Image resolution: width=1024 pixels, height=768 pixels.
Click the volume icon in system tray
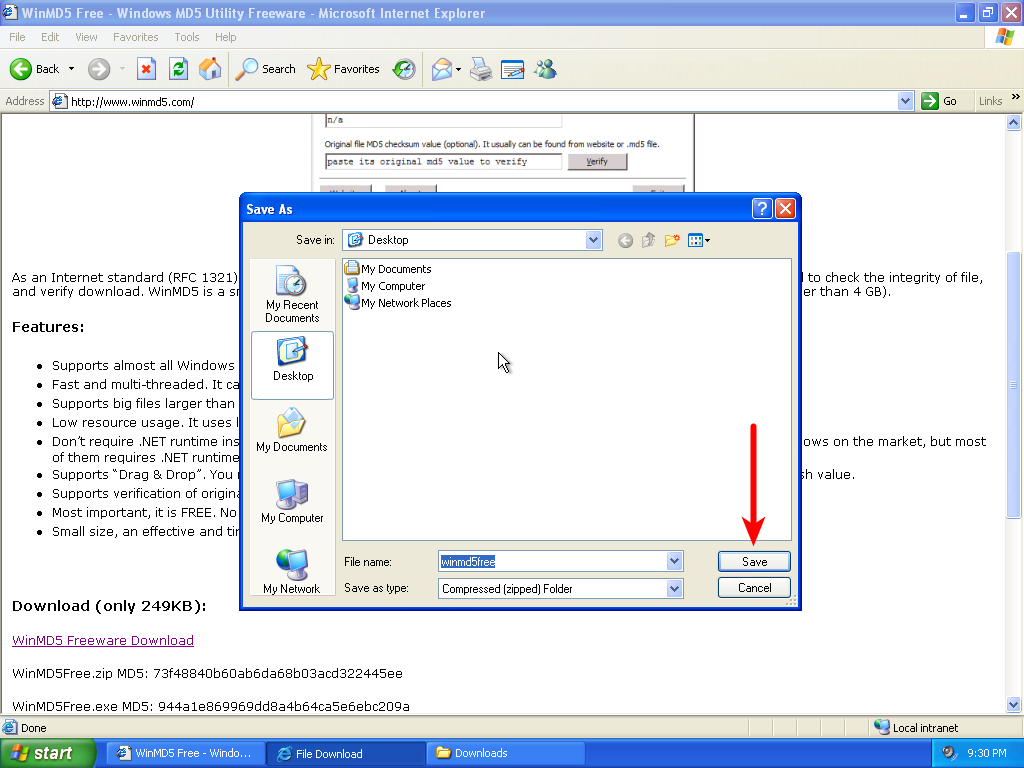[949, 753]
